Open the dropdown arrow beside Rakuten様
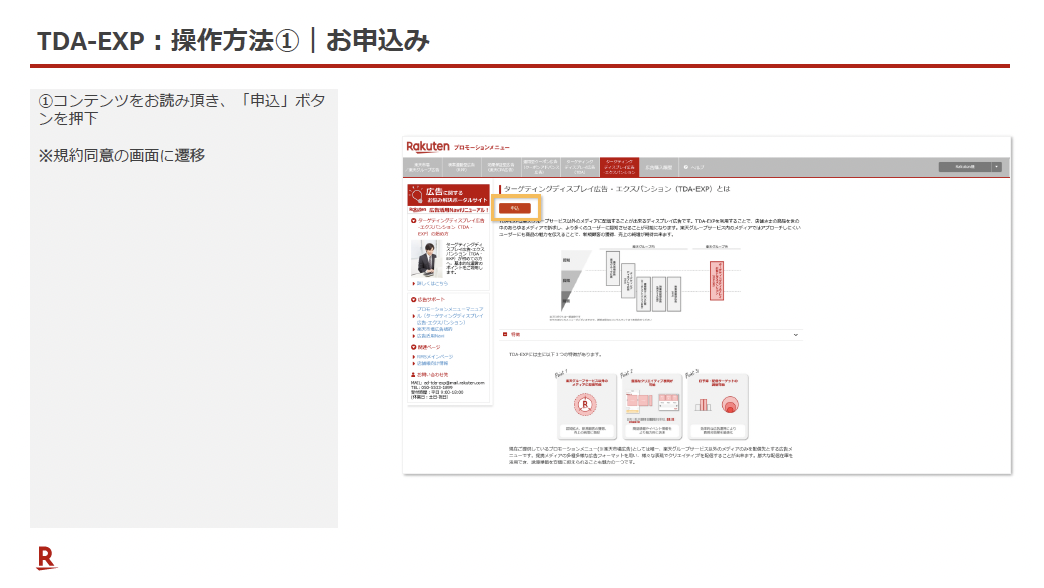1044x588 pixels. tap(997, 167)
